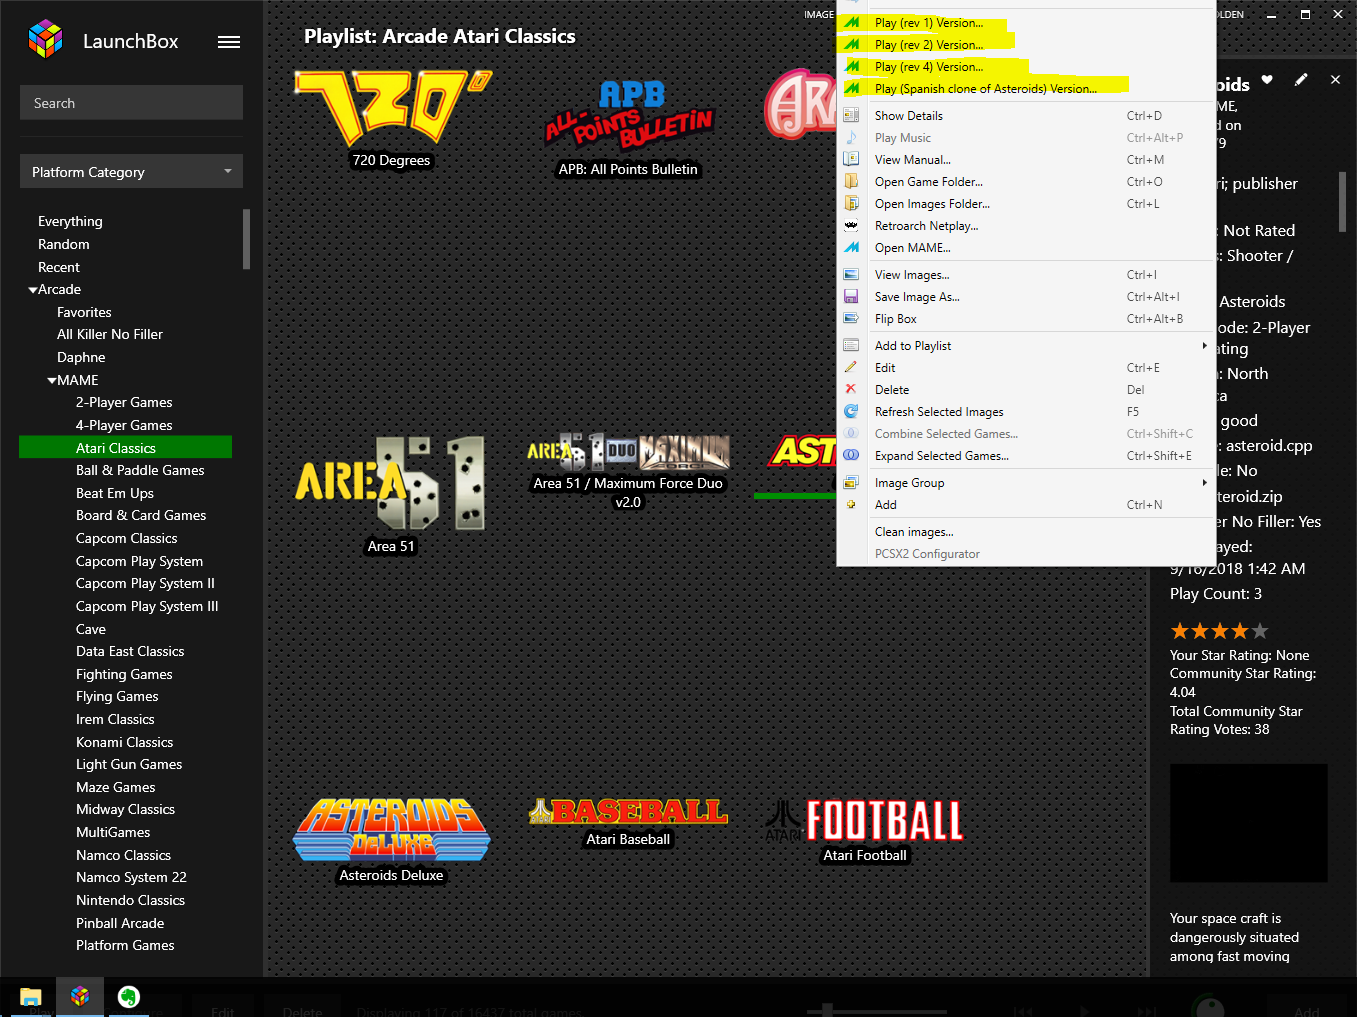Click MAME icon next to Play (rev 1) Version
The image size is (1357, 1017).
[852, 22]
